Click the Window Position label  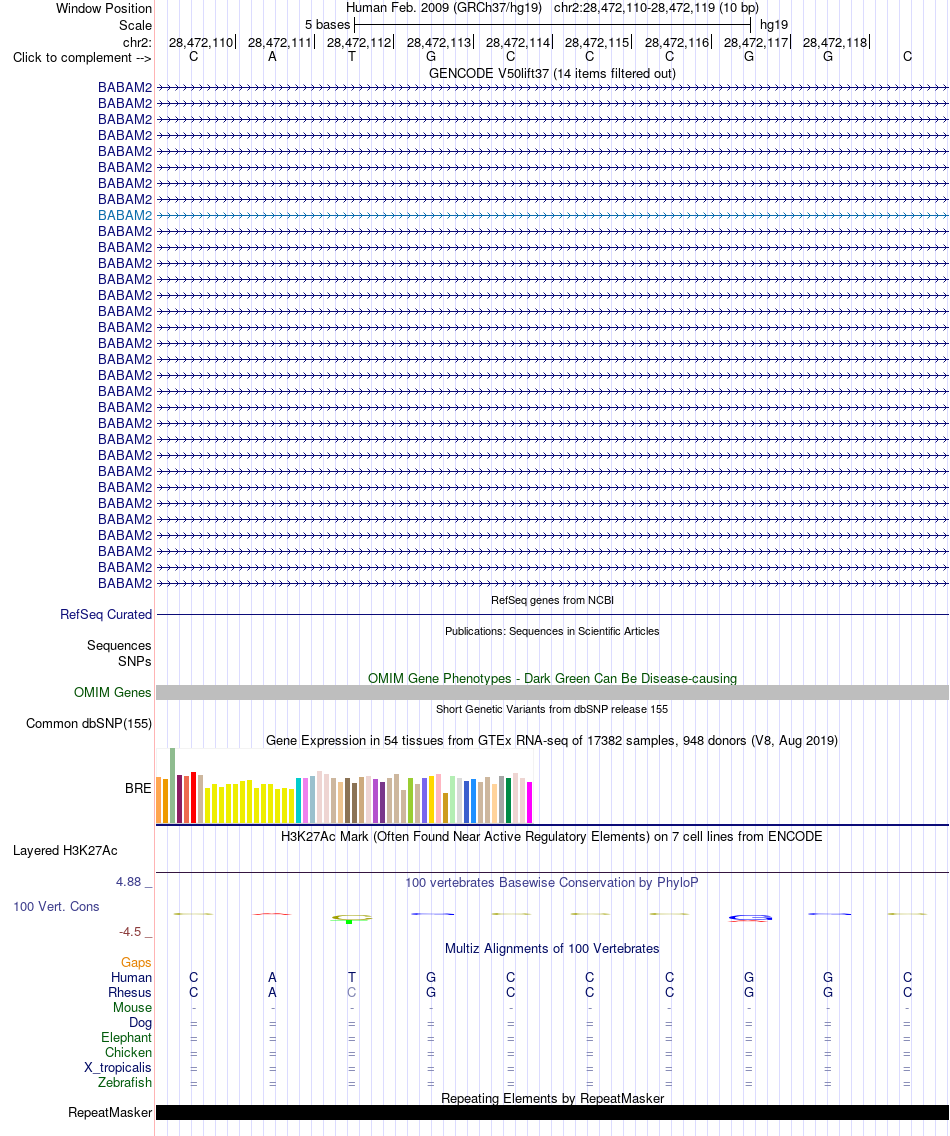pos(104,9)
